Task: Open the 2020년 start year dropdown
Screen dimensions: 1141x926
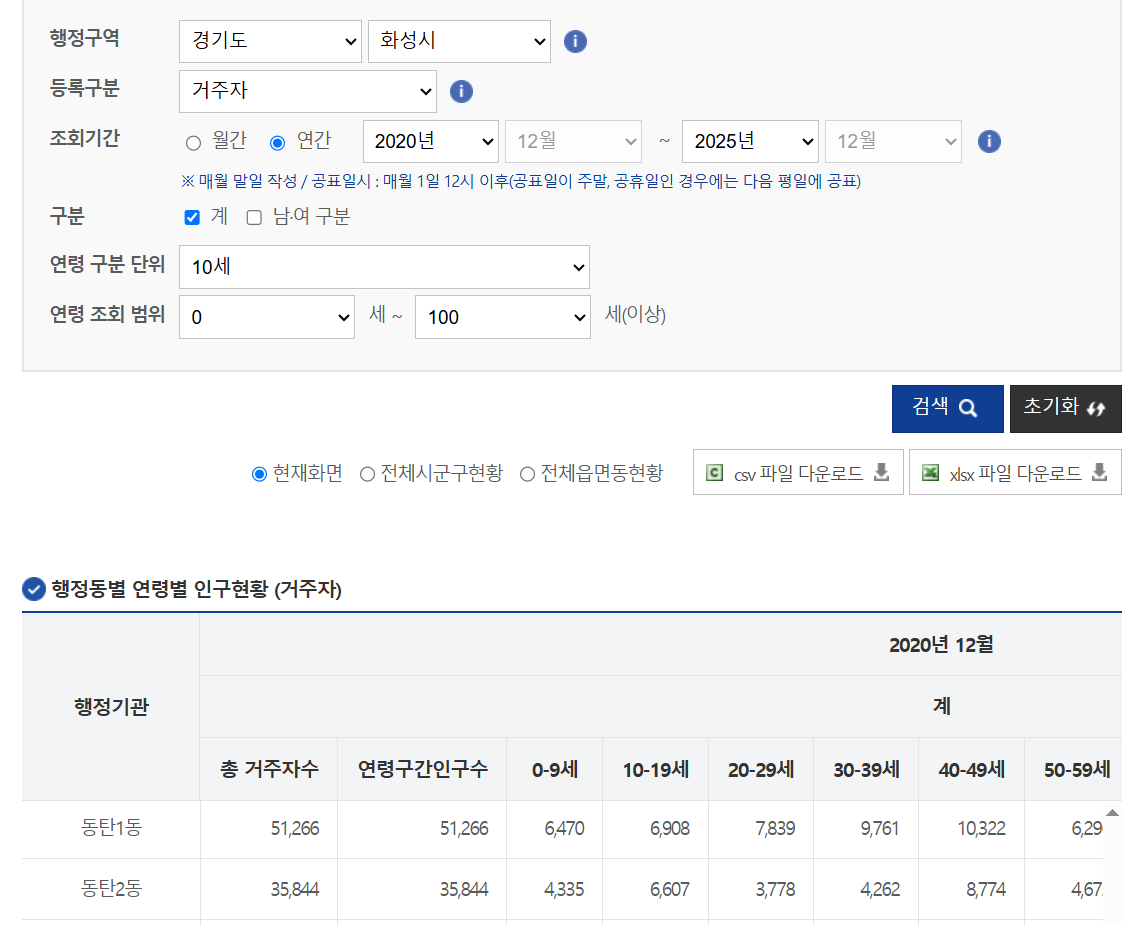Action: pyautogui.click(x=431, y=141)
